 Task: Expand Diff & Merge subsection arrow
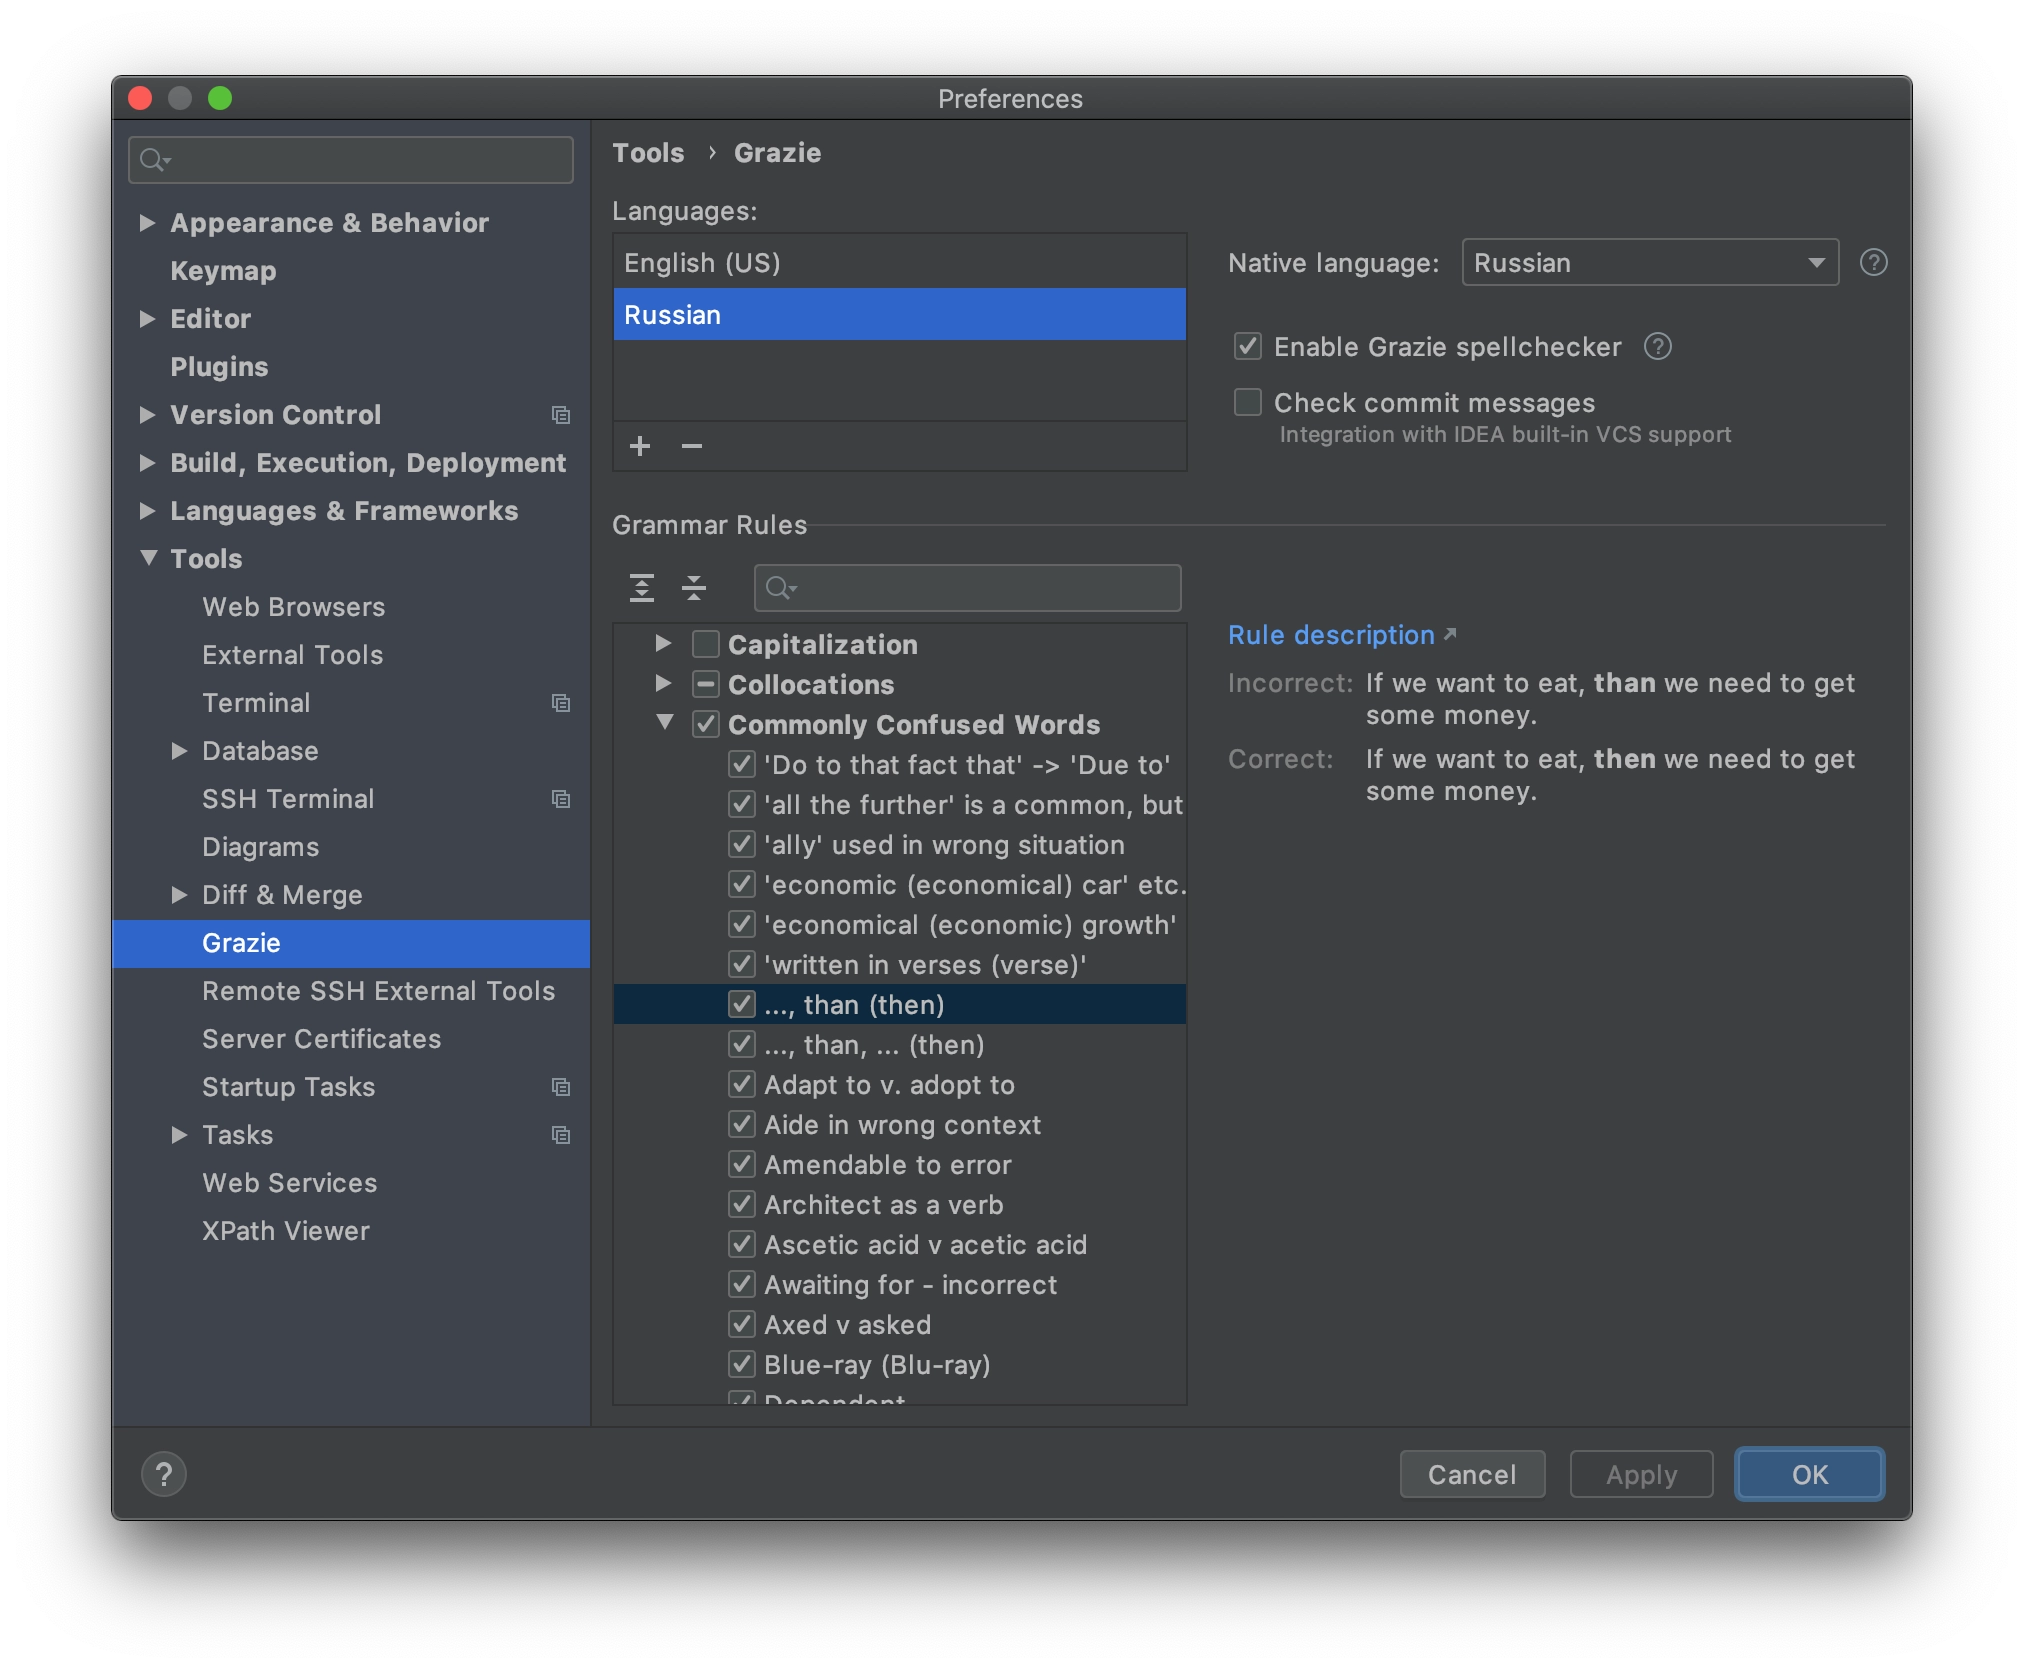[179, 895]
